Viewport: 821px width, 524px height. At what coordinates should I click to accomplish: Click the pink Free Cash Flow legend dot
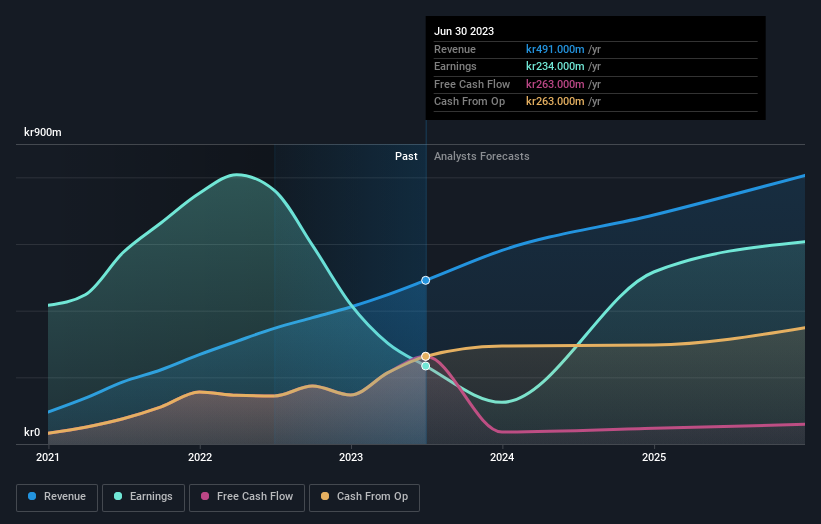pyautogui.click(x=205, y=496)
